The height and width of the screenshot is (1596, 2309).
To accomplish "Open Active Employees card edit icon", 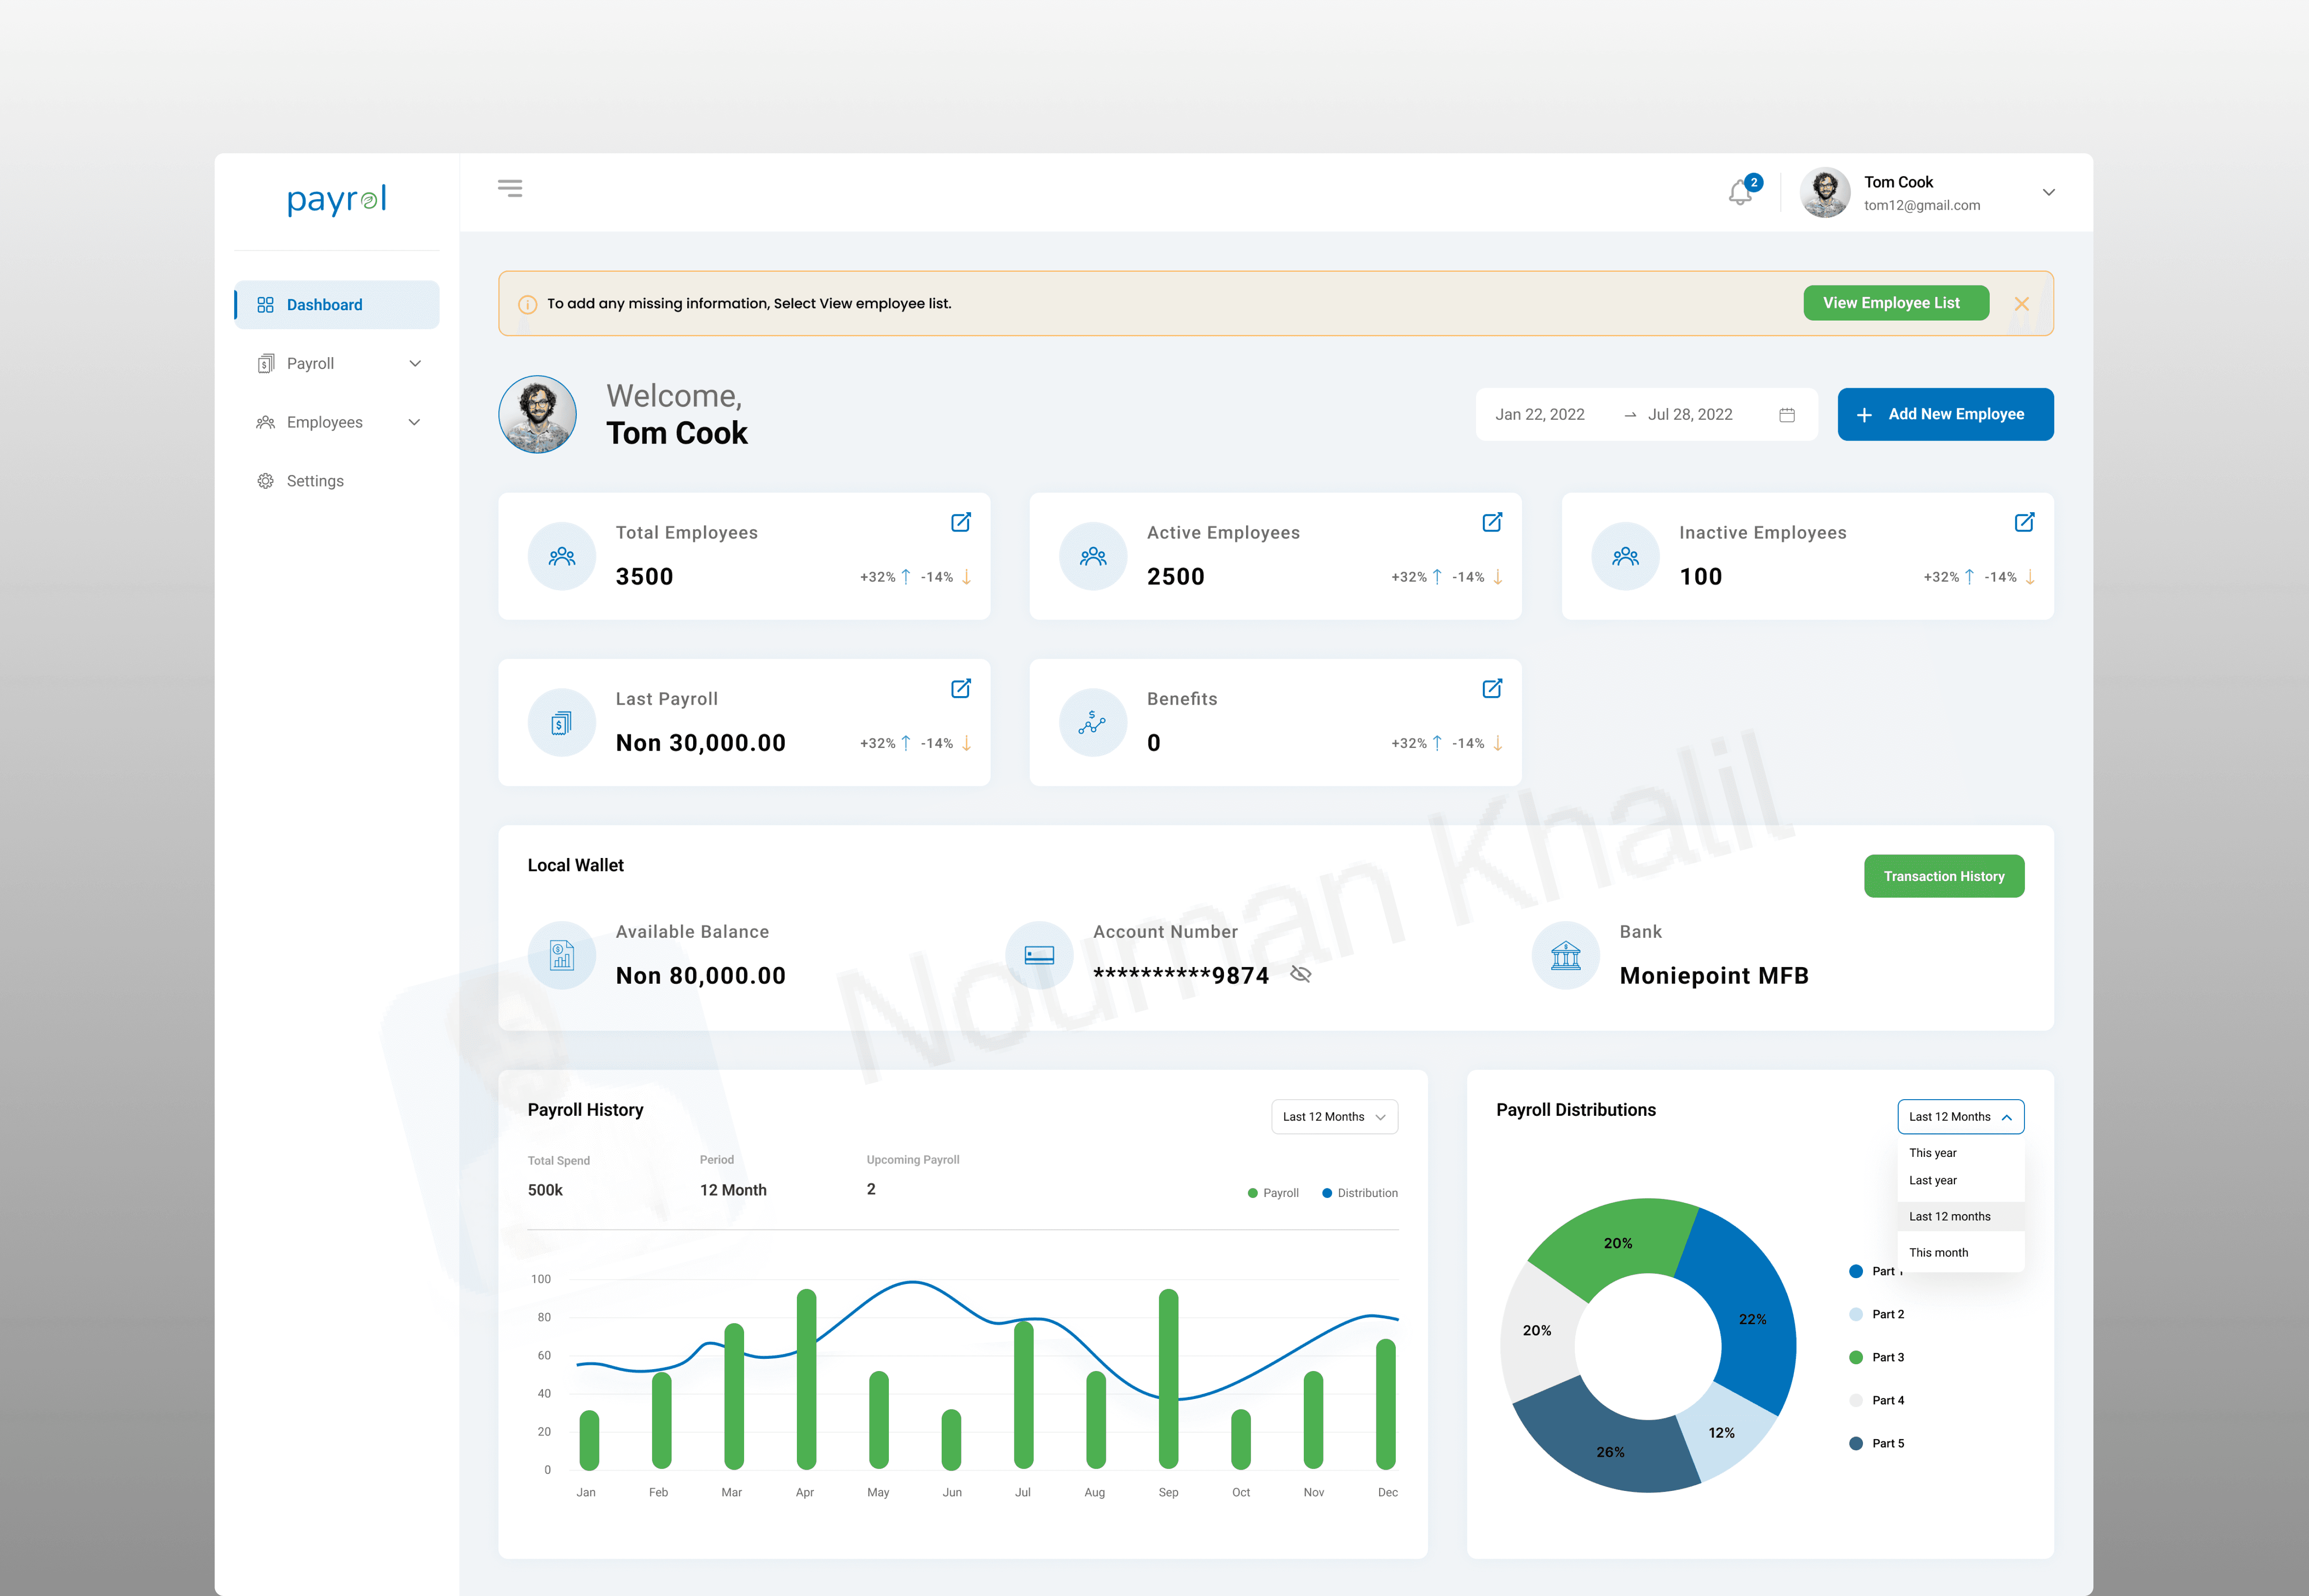I will tap(1491, 522).
